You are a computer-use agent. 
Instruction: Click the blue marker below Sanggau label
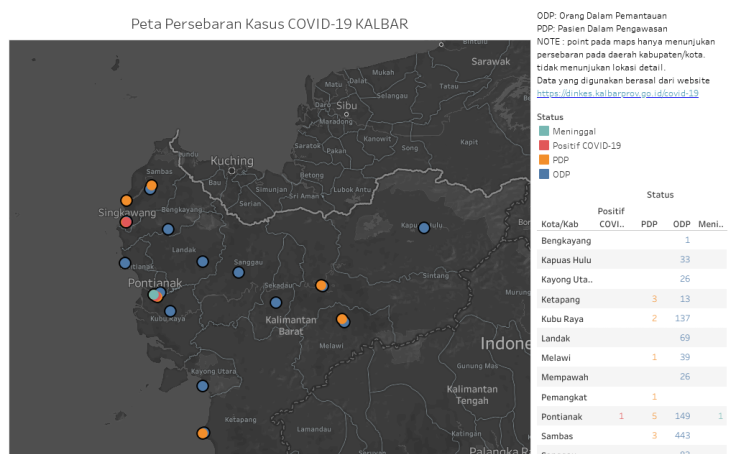[239, 272]
